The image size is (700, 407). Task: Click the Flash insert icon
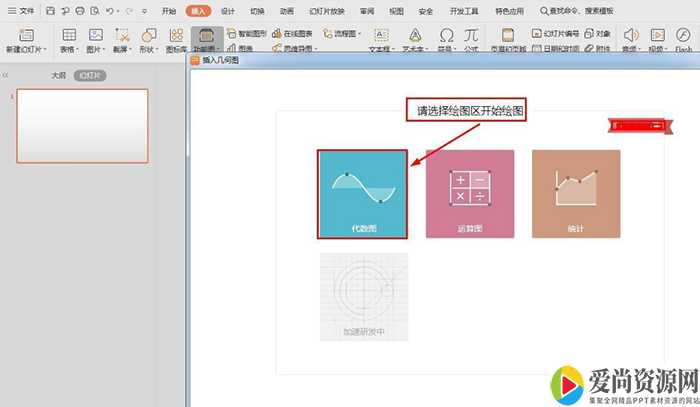[x=684, y=34]
